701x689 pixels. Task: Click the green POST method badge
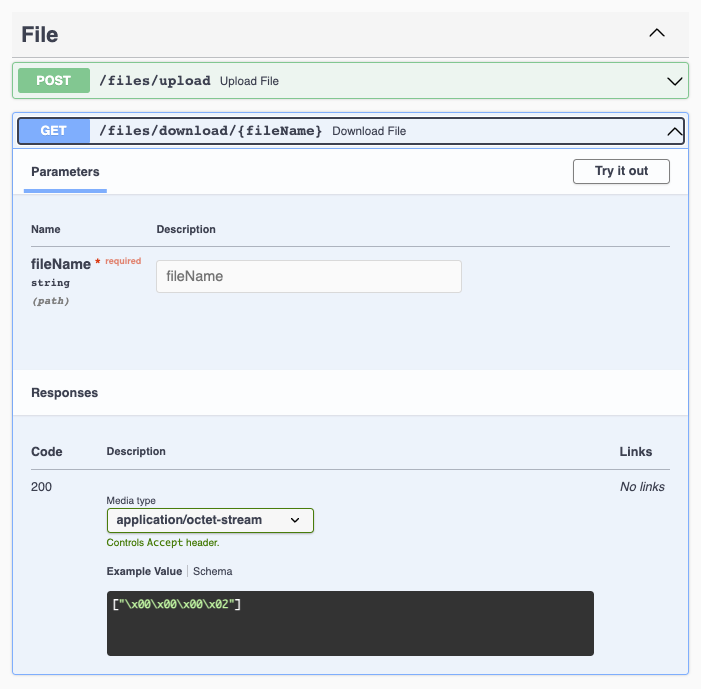(53, 81)
